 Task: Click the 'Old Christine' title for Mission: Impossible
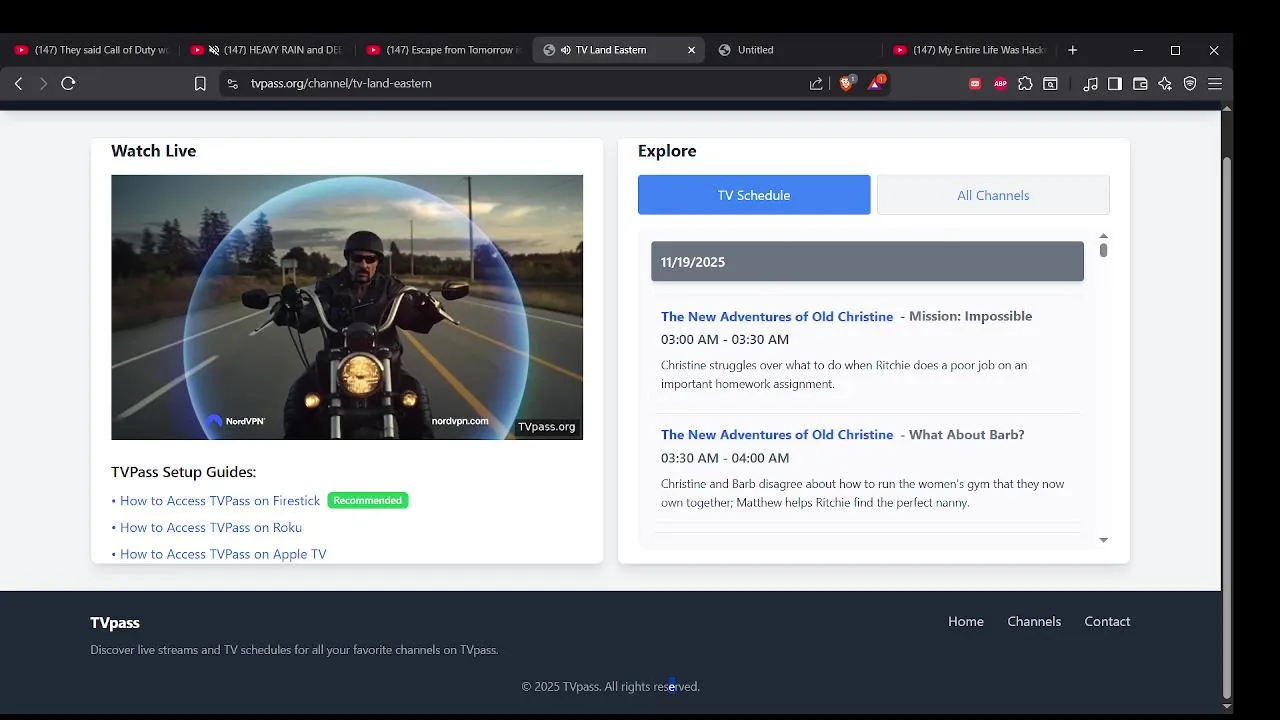pos(777,316)
